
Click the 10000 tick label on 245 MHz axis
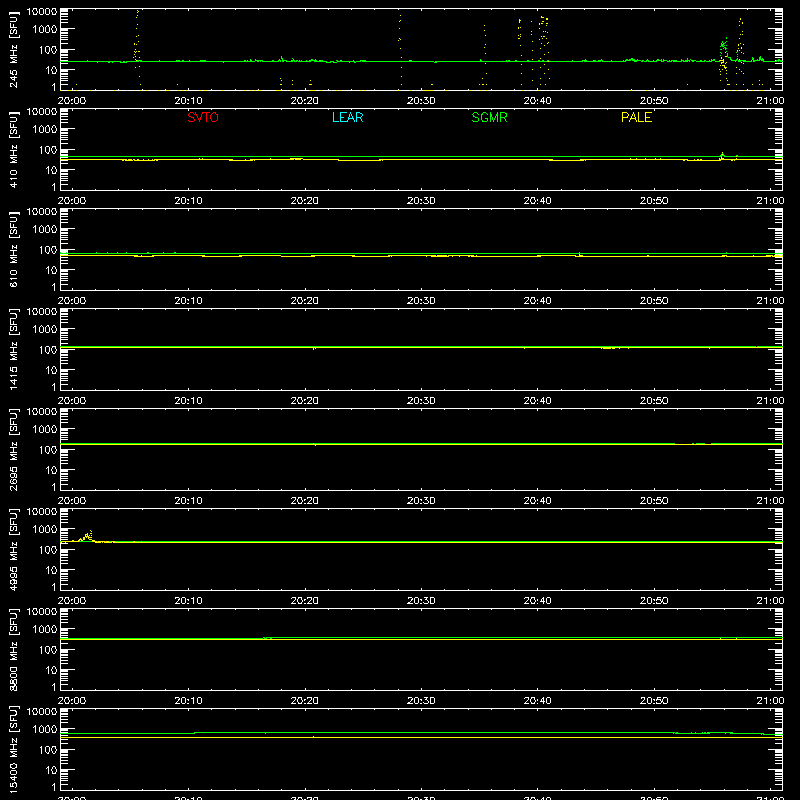tap(41, 12)
